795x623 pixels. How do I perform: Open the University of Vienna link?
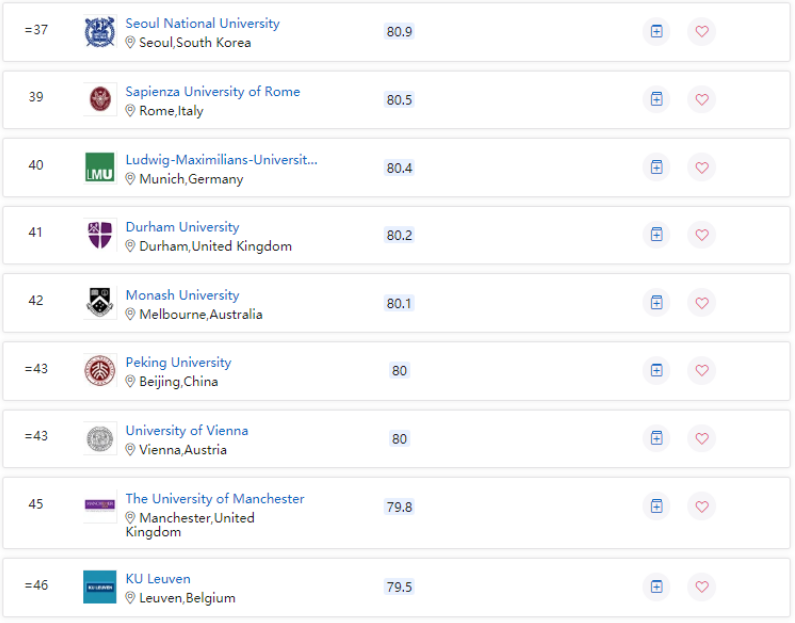click(186, 431)
